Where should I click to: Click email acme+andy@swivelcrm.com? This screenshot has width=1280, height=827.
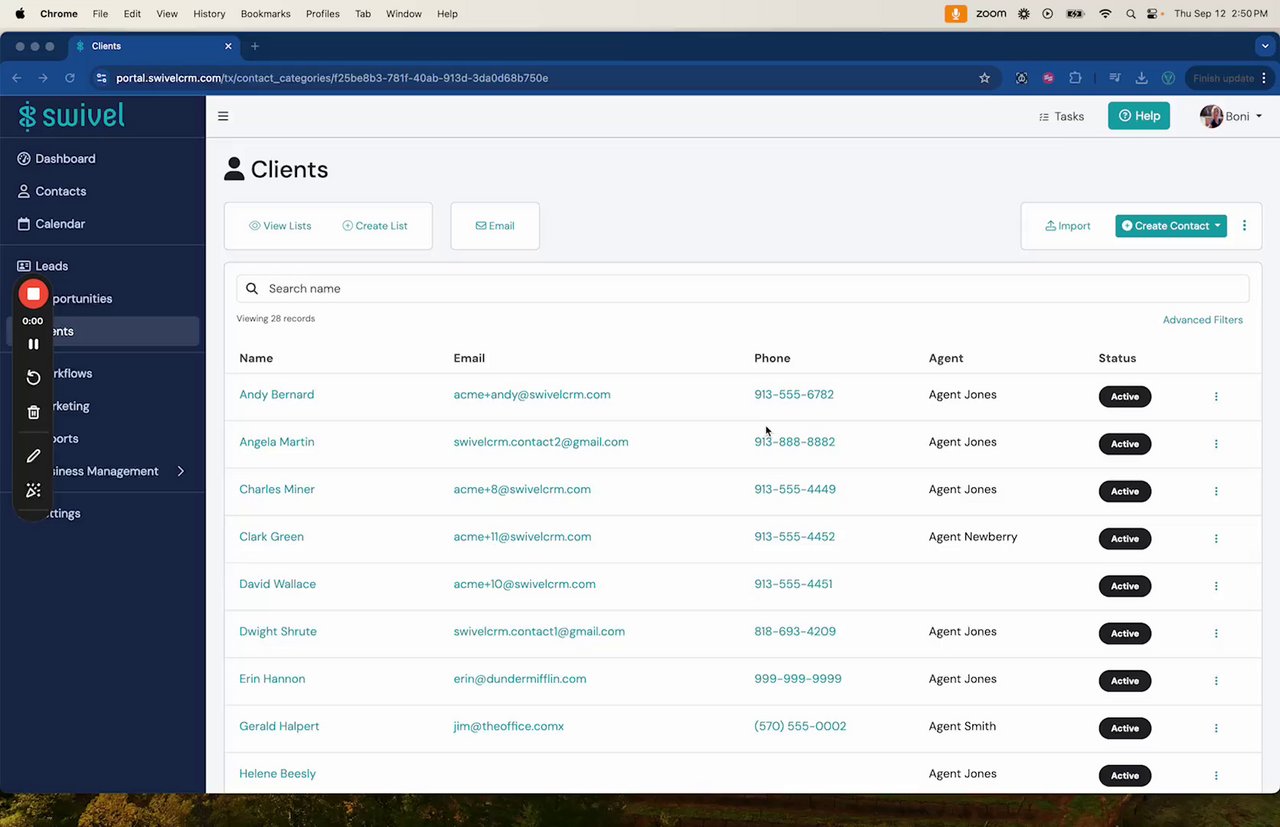click(x=532, y=395)
